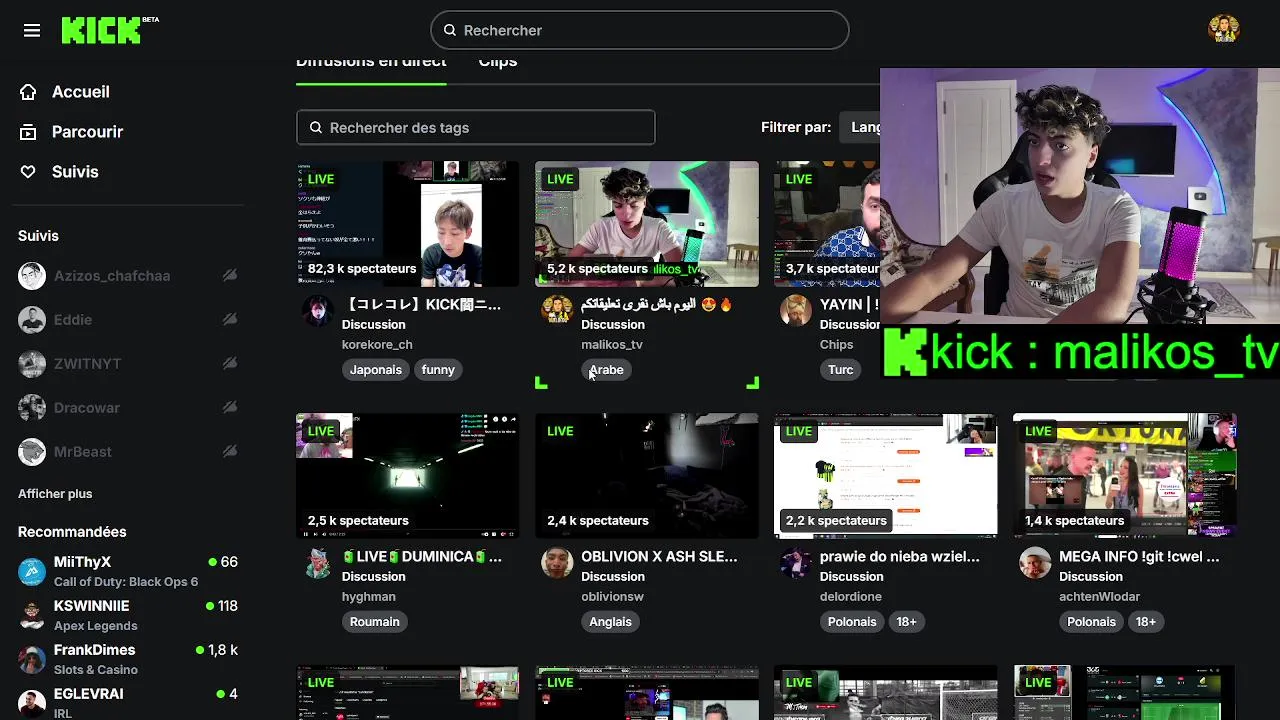
Task: Click ZWITNYT avatar in sidebar
Action: pyautogui.click(x=32, y=364)
